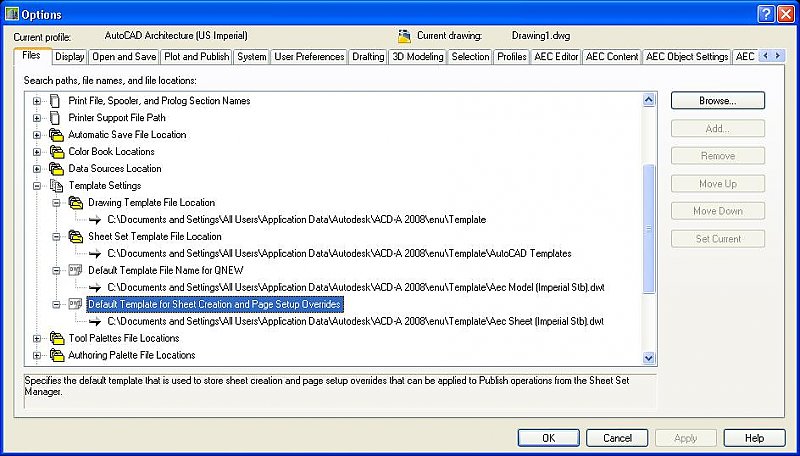This screenshot has width=800, height=456.
Task: Click the arrow icon beside AutoCAD Templates path
Action: click(95, 254)
